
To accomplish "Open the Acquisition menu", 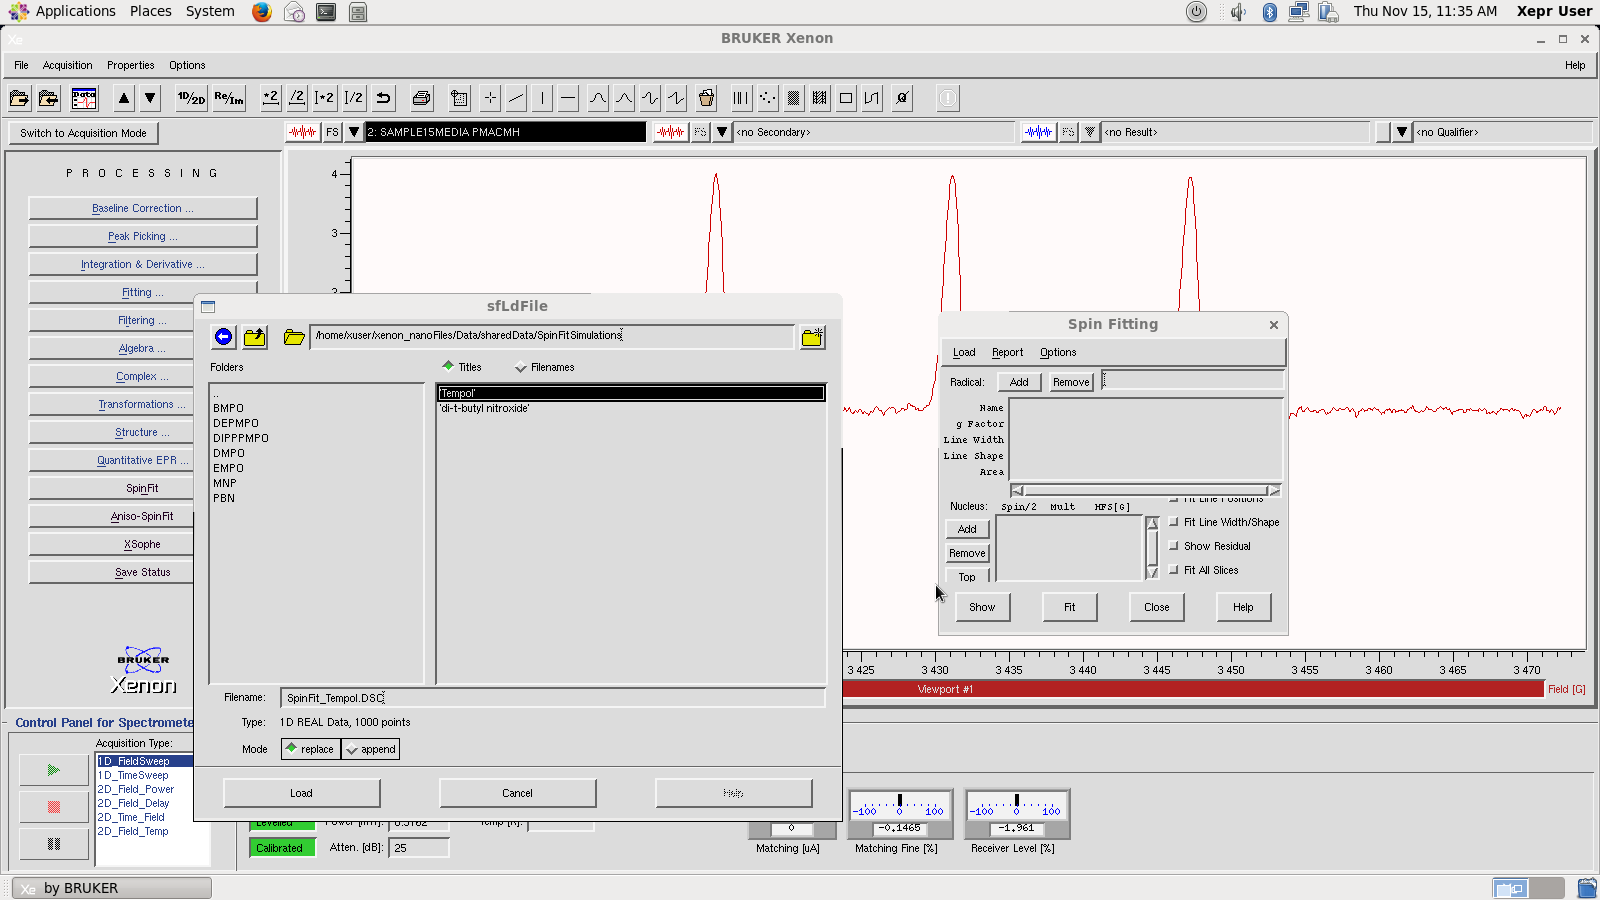I will coord(67,65).
